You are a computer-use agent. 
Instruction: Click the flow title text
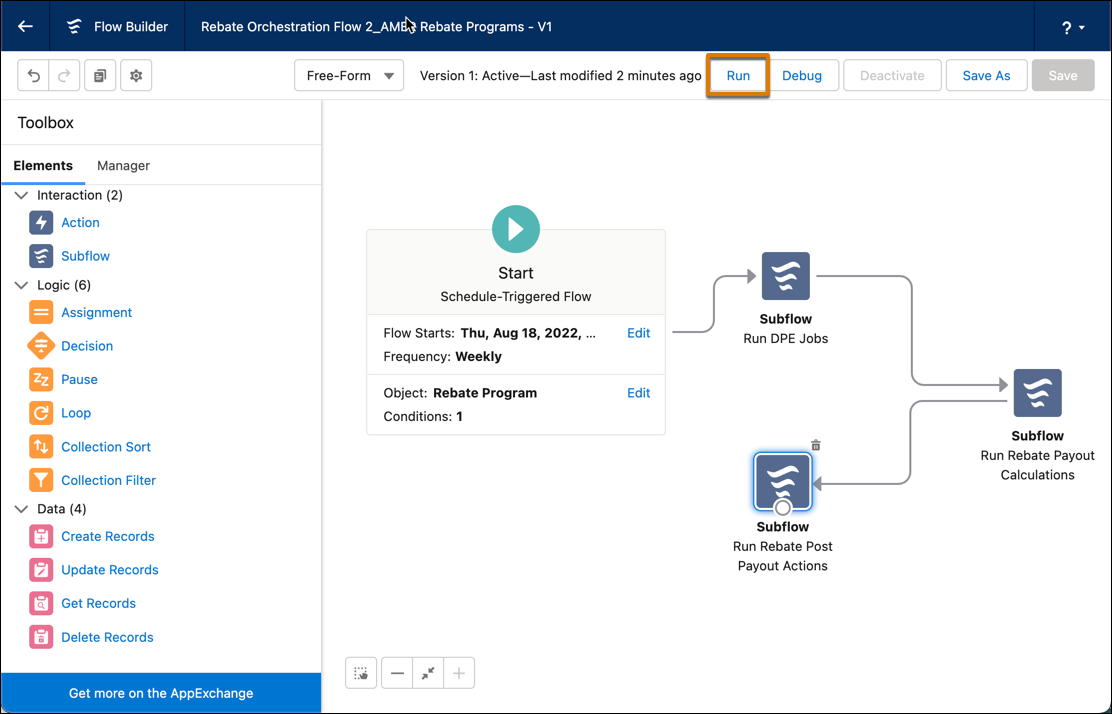coord(377,27)
